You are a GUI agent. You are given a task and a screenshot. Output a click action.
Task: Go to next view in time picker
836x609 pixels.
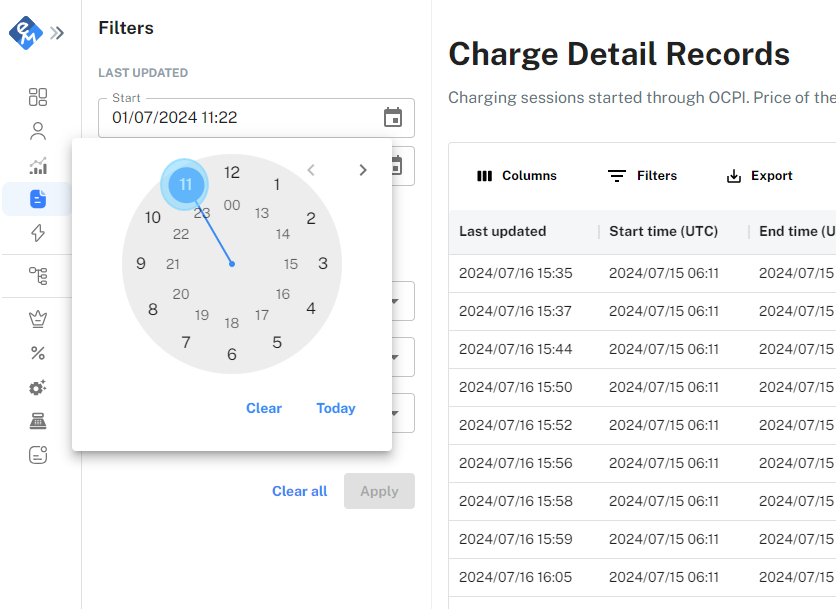point(363,170)
